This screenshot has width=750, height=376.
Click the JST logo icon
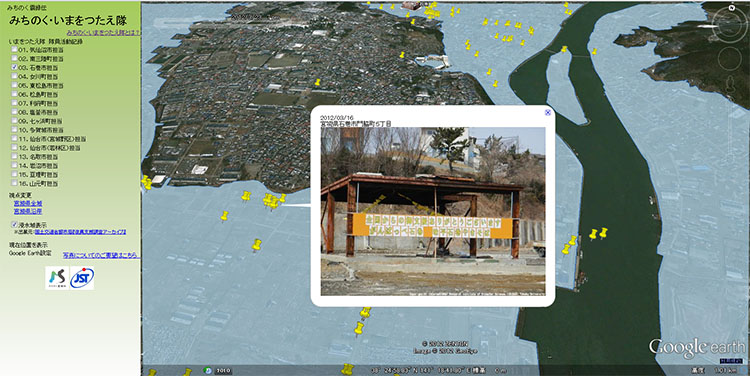click(x=82, y=278)
